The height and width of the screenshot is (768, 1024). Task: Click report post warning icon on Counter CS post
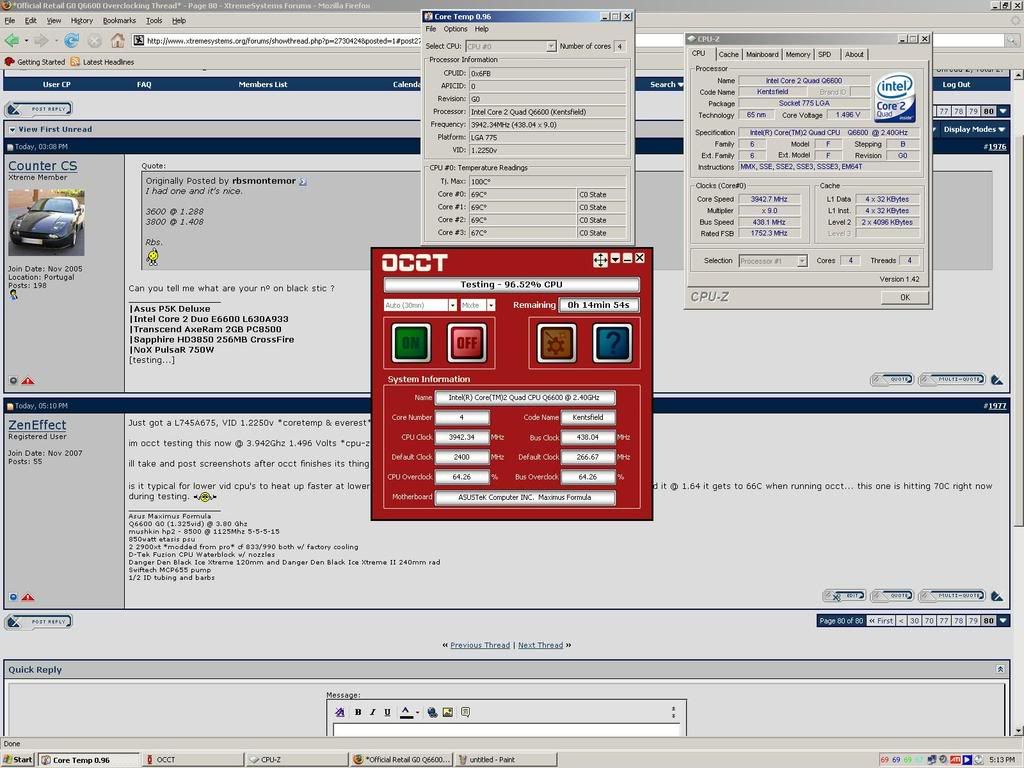(27, 381)
